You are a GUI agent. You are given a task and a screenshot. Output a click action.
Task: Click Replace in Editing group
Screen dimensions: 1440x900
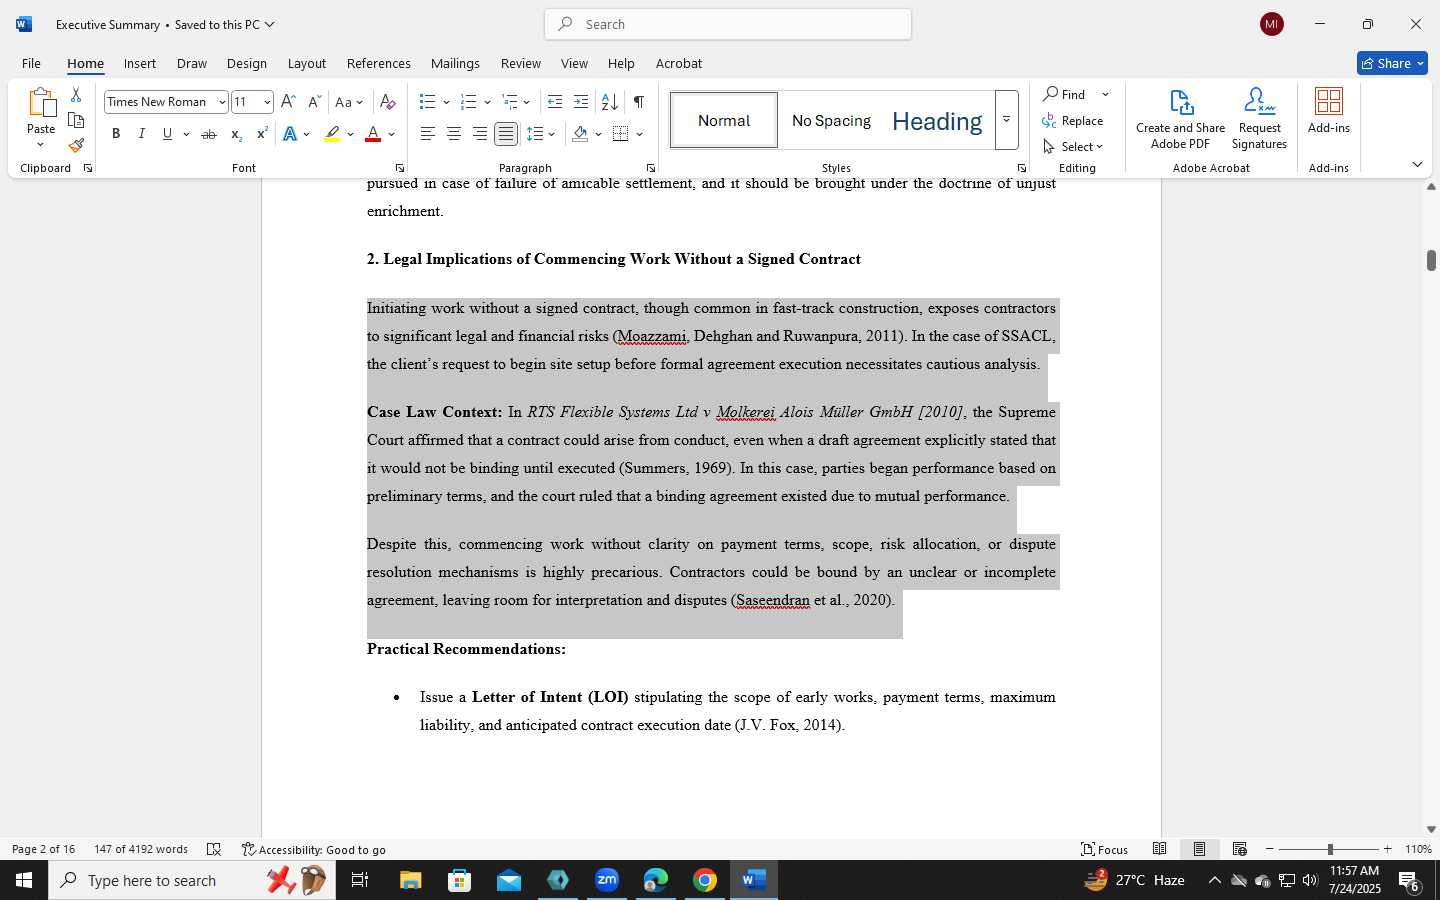[x=1073, y=120]
